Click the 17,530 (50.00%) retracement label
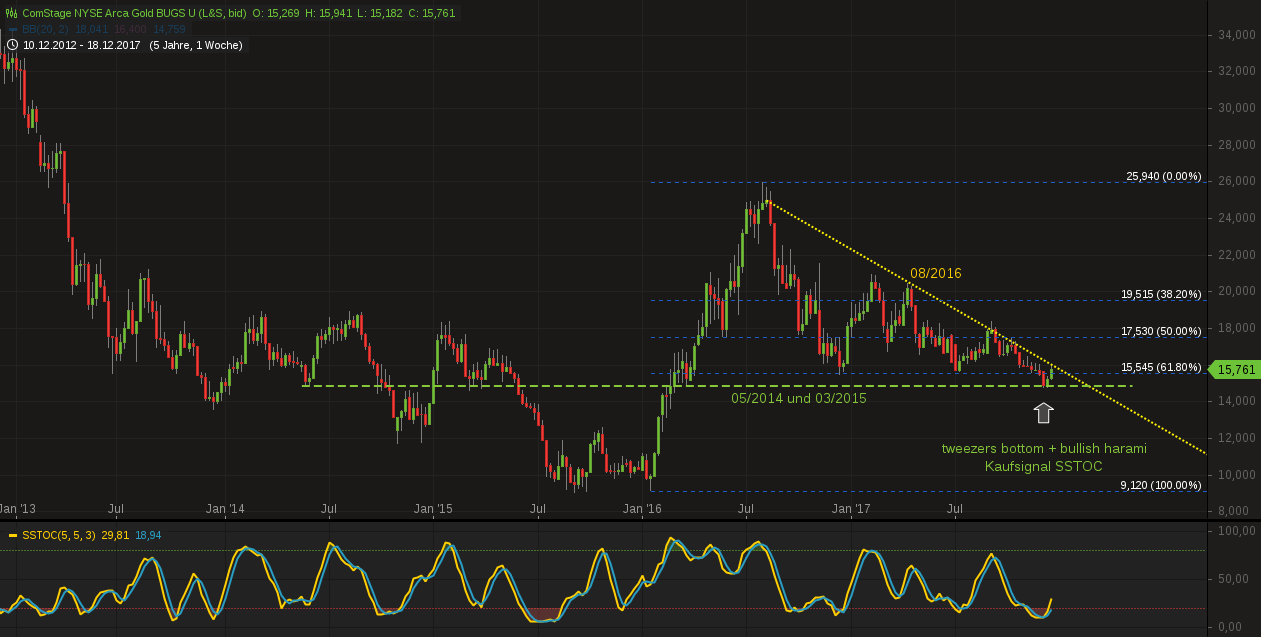 [1163, 330]
